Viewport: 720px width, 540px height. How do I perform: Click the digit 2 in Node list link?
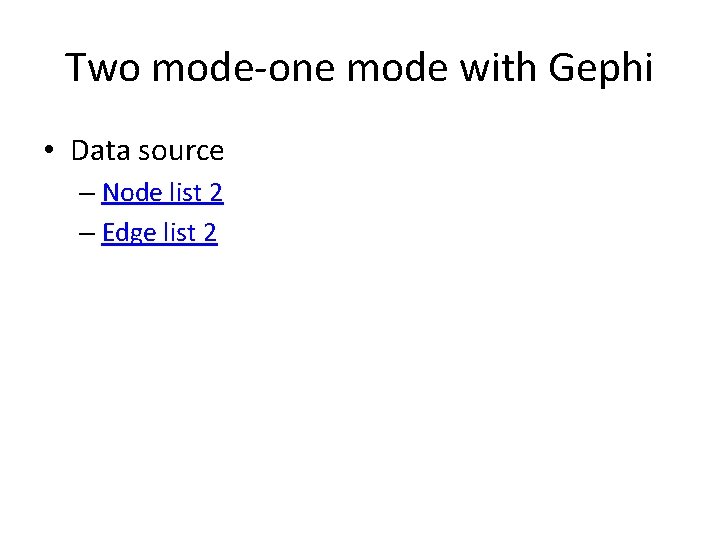tap(216, 192)
